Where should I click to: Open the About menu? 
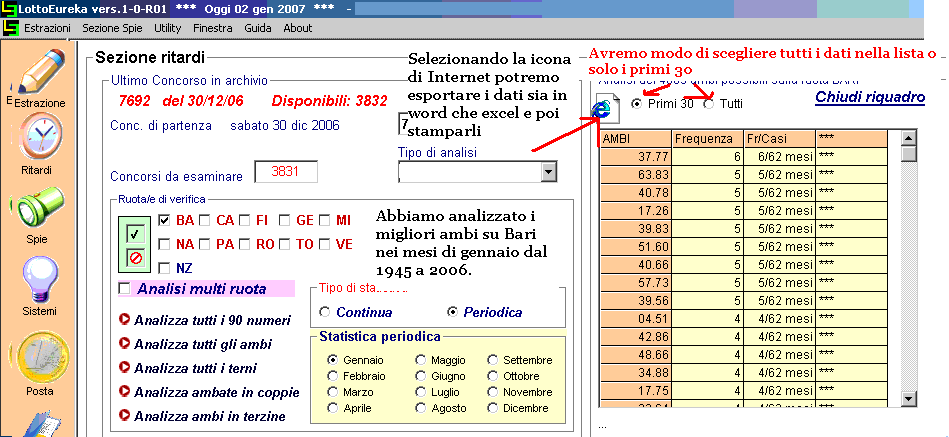point(298,28)
